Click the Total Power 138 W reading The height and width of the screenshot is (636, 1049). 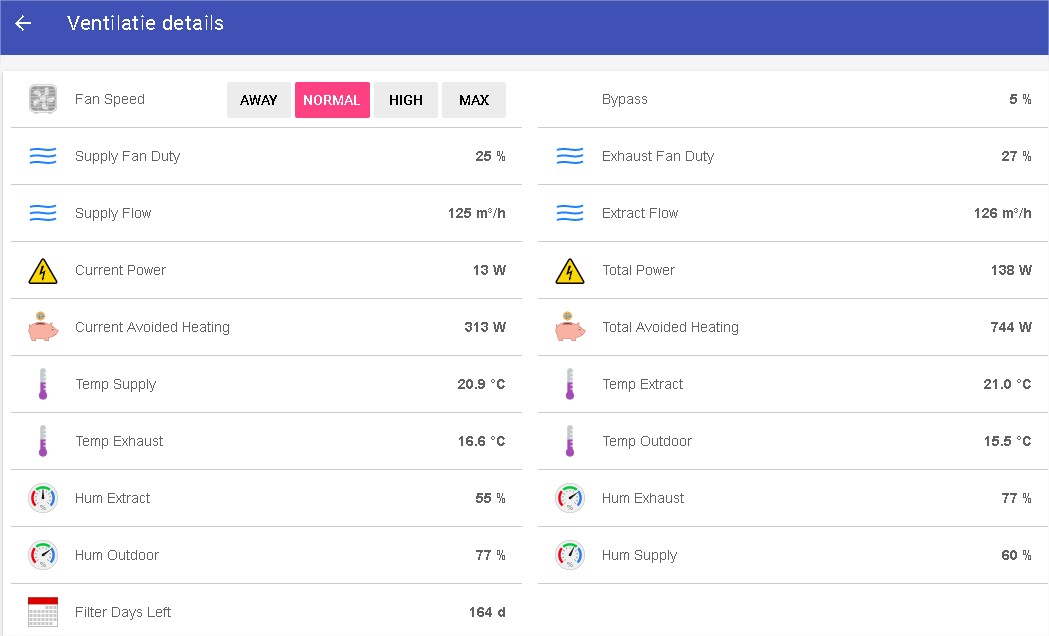pos(1011,271)
